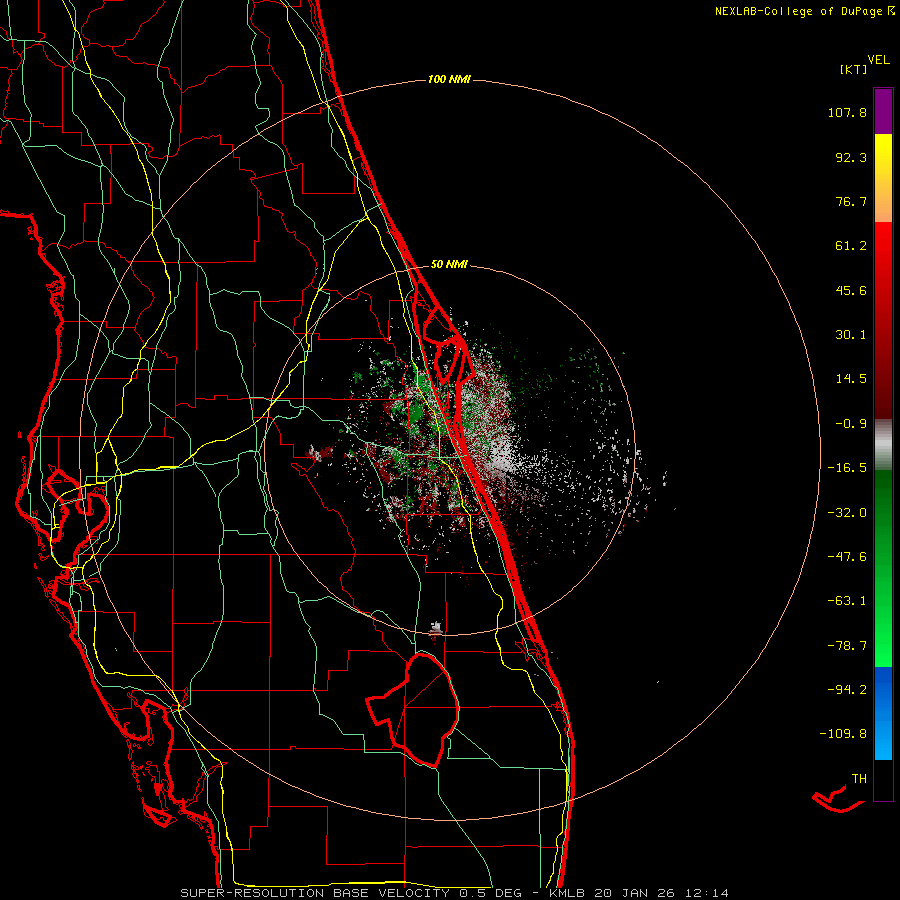The height and width of the screenshot is (900, 900).
Task: Select the 76.7 legend value
Action: click(x=851, y=201)
